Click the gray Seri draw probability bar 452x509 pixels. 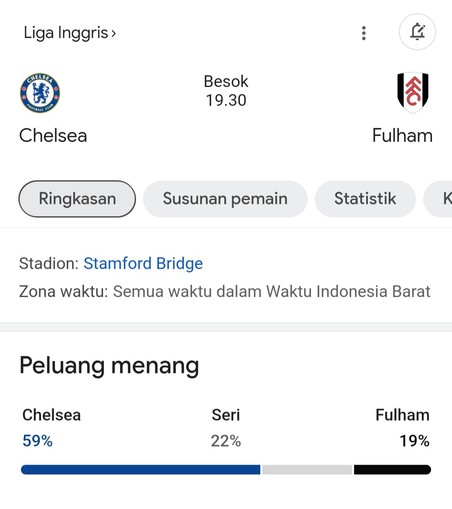[307, 469]
